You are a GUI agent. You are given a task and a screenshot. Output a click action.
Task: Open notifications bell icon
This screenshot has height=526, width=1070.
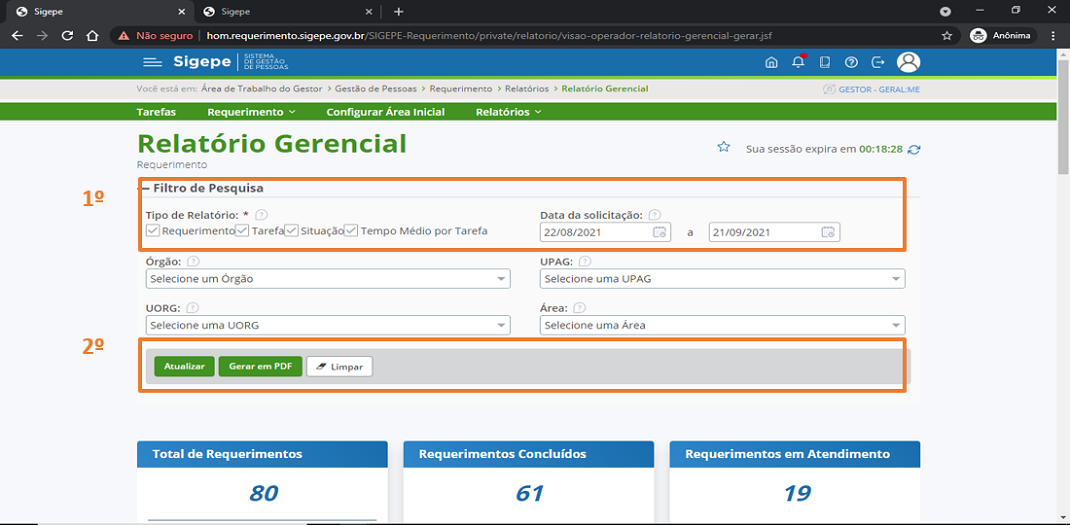pos(798,62)
